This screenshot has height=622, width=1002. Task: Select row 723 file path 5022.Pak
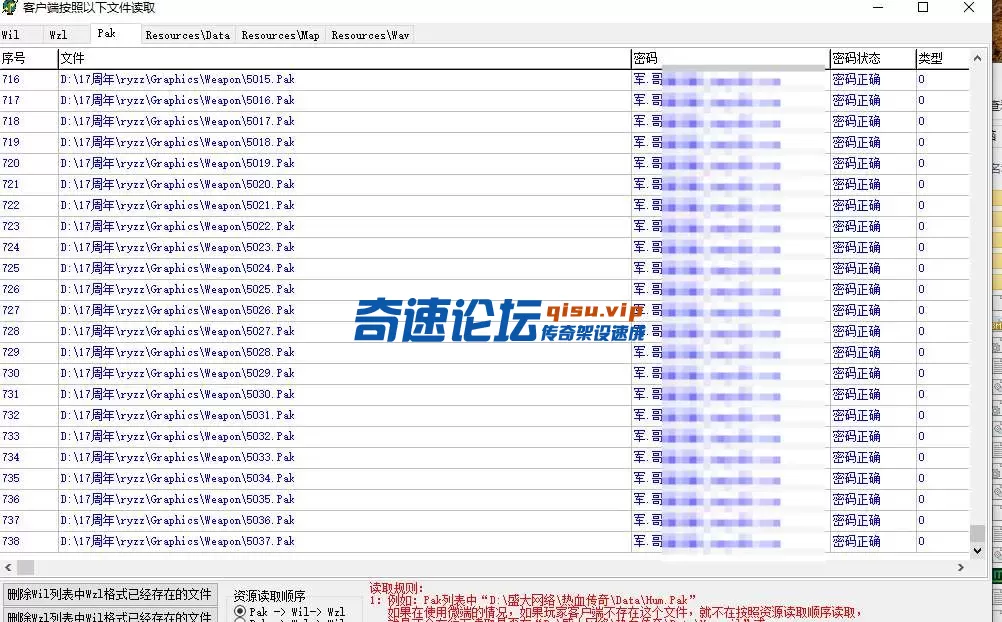point(178,226)
